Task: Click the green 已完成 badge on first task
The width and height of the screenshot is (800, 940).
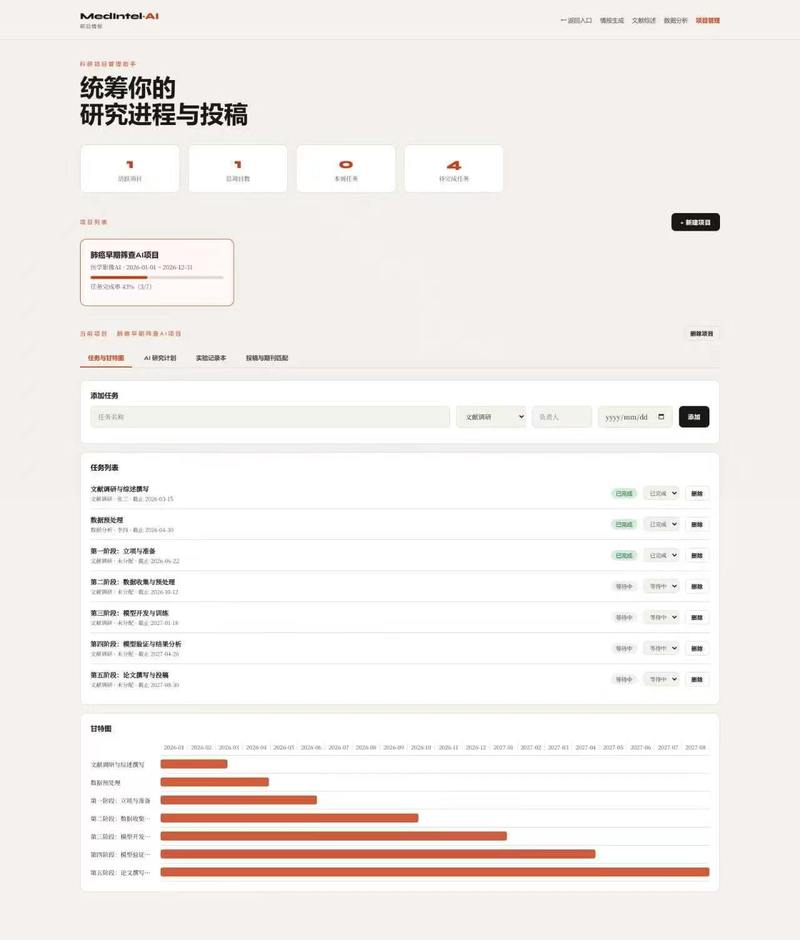Action: tap(624, 493)
